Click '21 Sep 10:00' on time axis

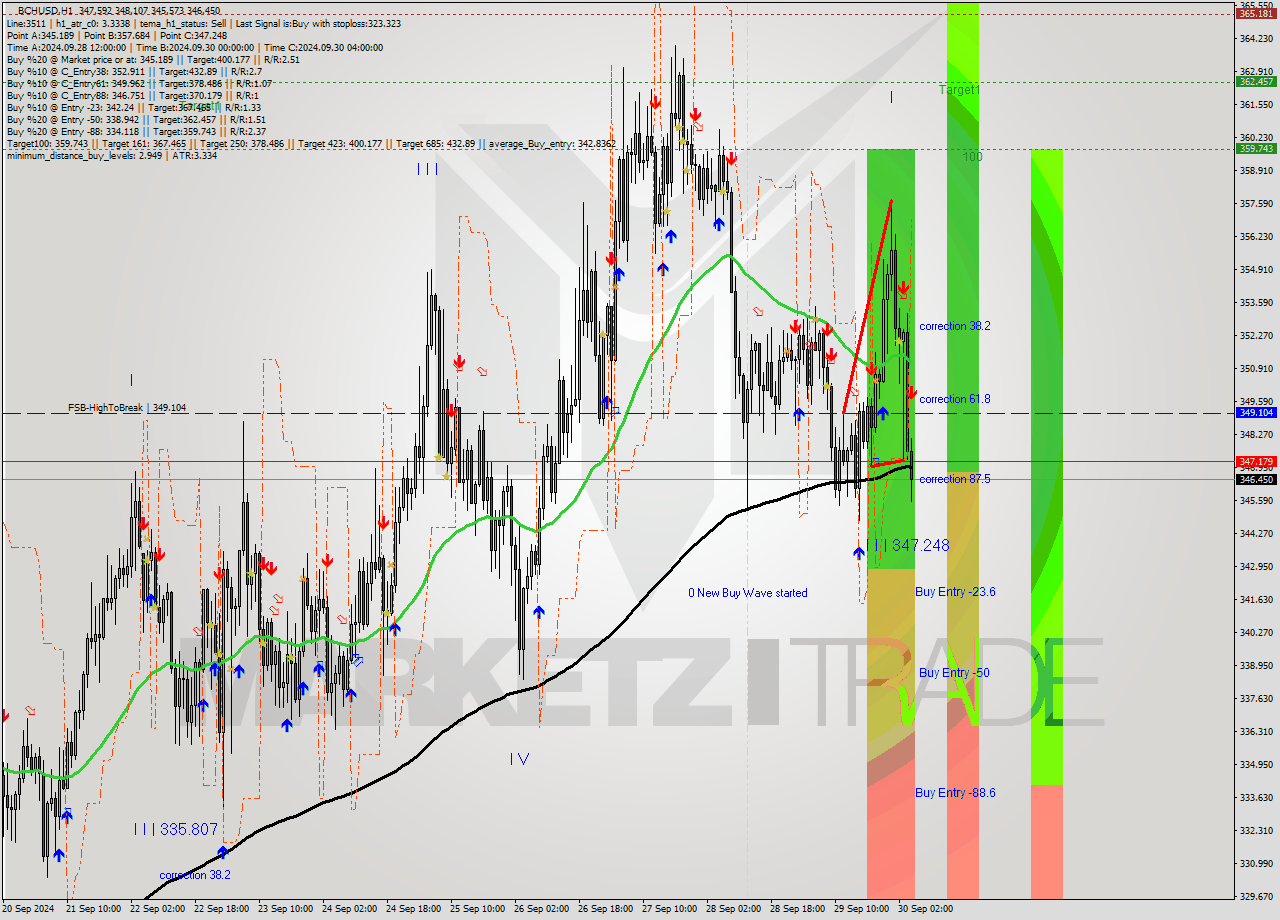tap(93, 910)
